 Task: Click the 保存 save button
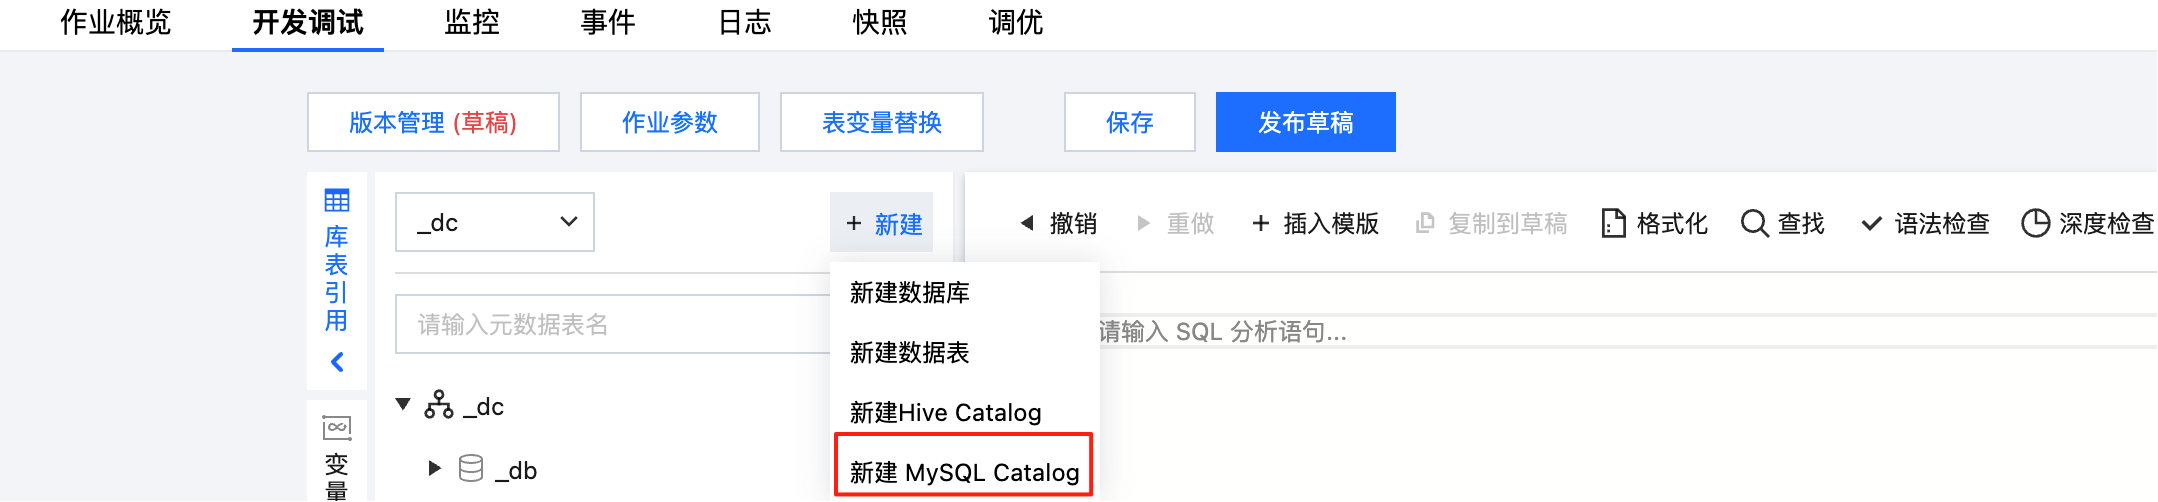pyautogui.click(x=1129, y=122)
